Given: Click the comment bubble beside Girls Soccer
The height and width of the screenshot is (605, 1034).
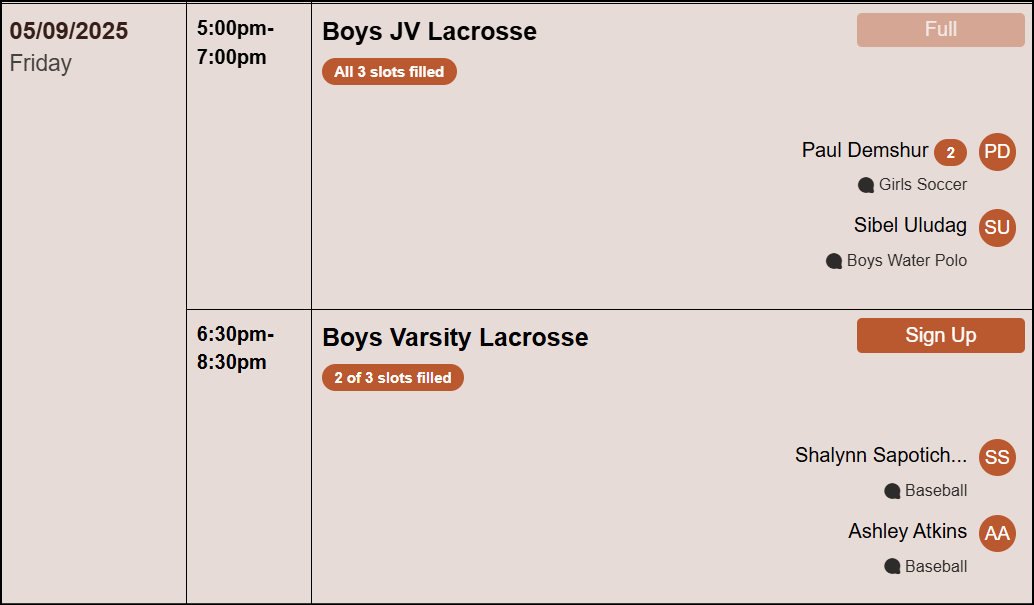Looking at the screenshot, I should [x=866, y=185].
